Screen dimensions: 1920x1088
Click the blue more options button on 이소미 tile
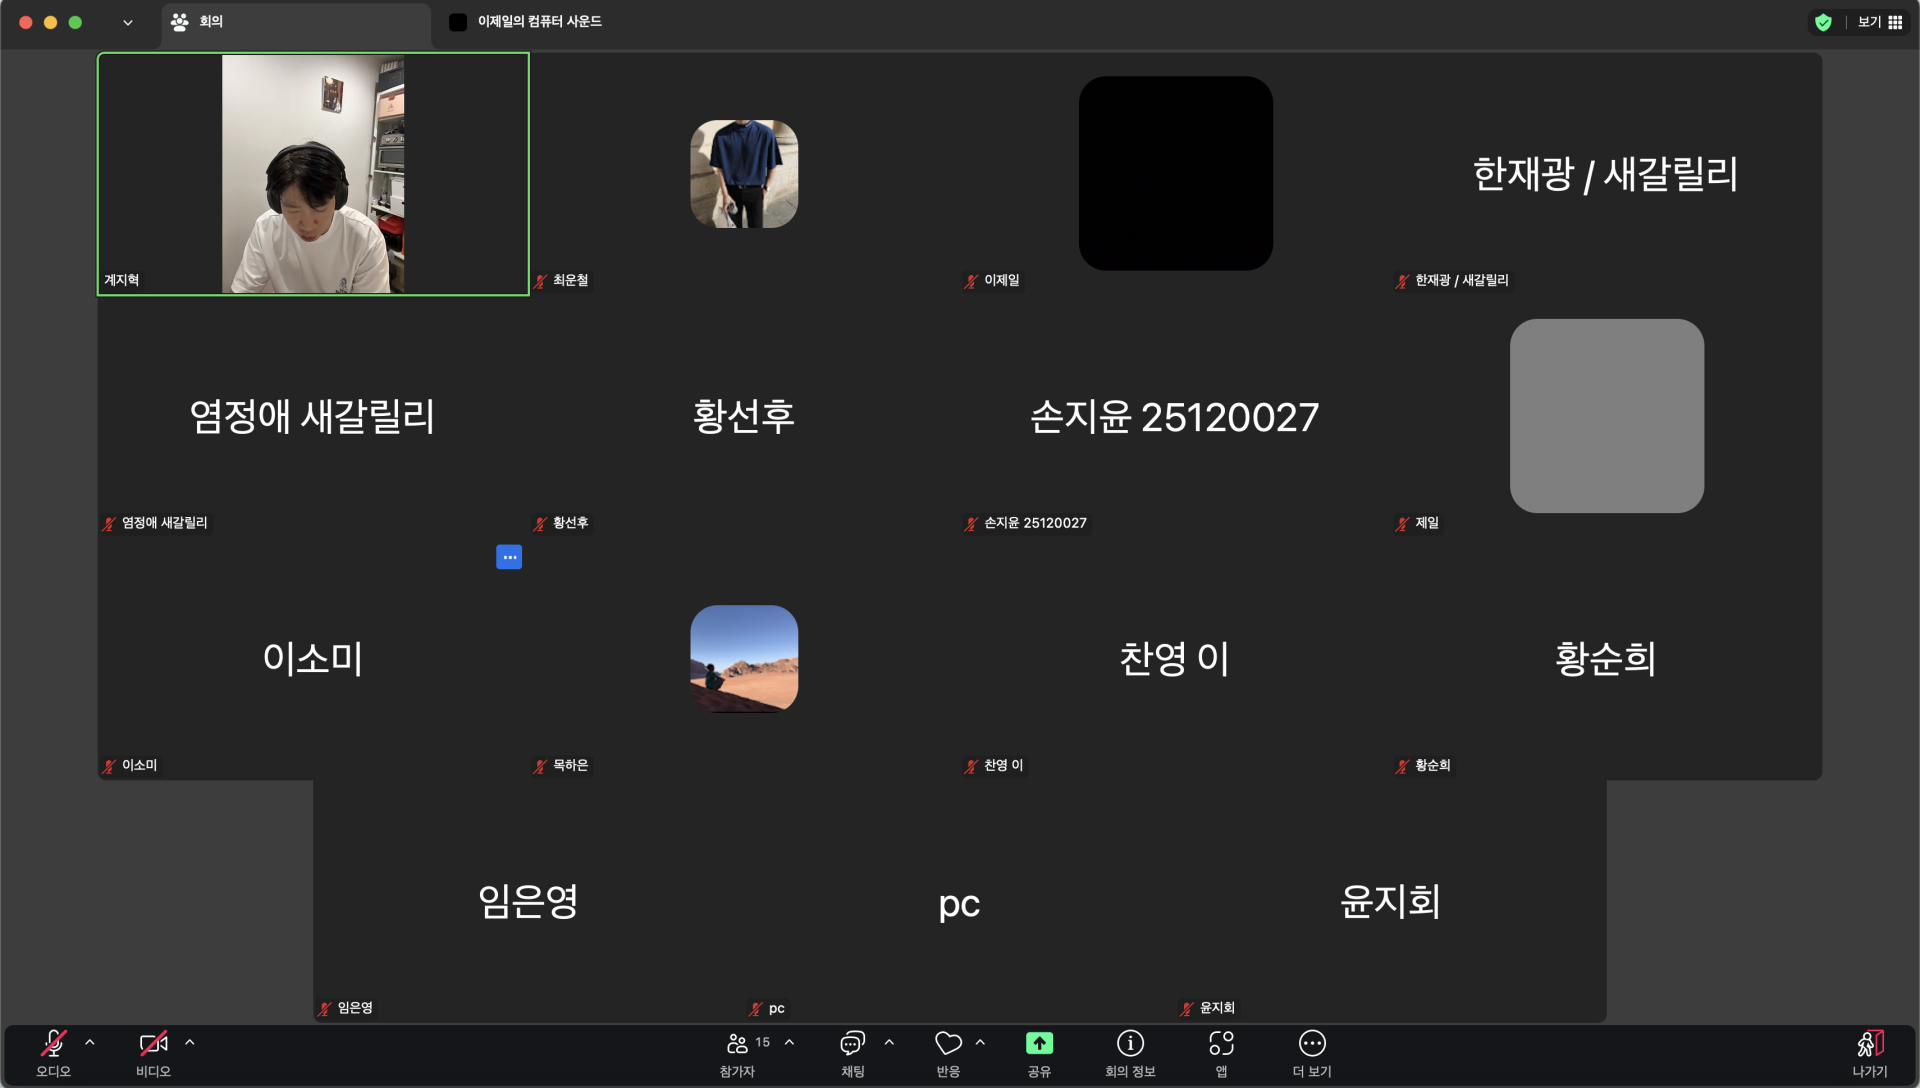pos(509,557)
